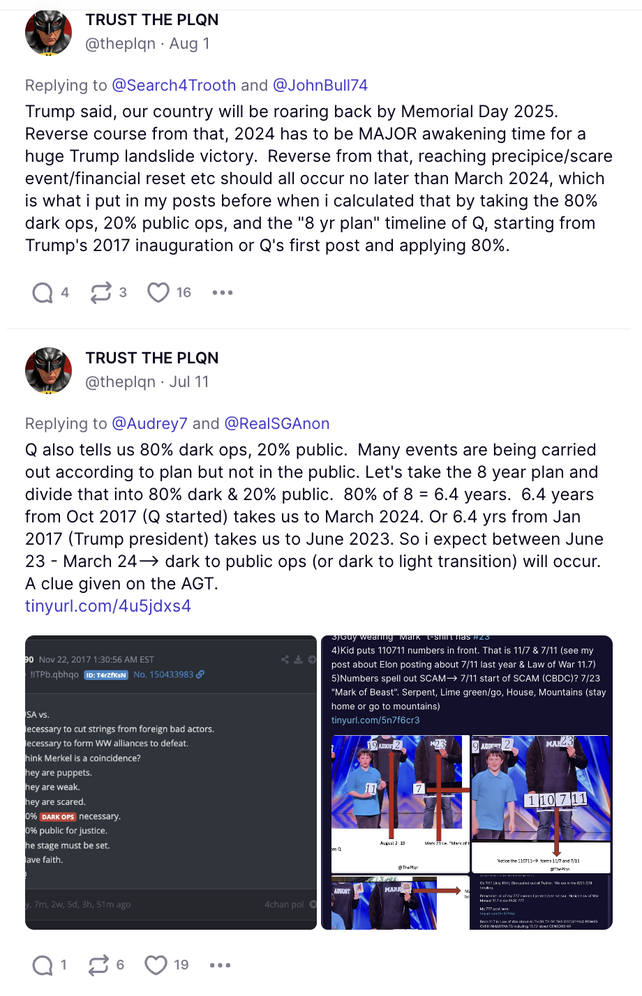This screenshot has height=996, width=642.
Task: Open the @Search4Trooth mention link
Action: (175, 85)
